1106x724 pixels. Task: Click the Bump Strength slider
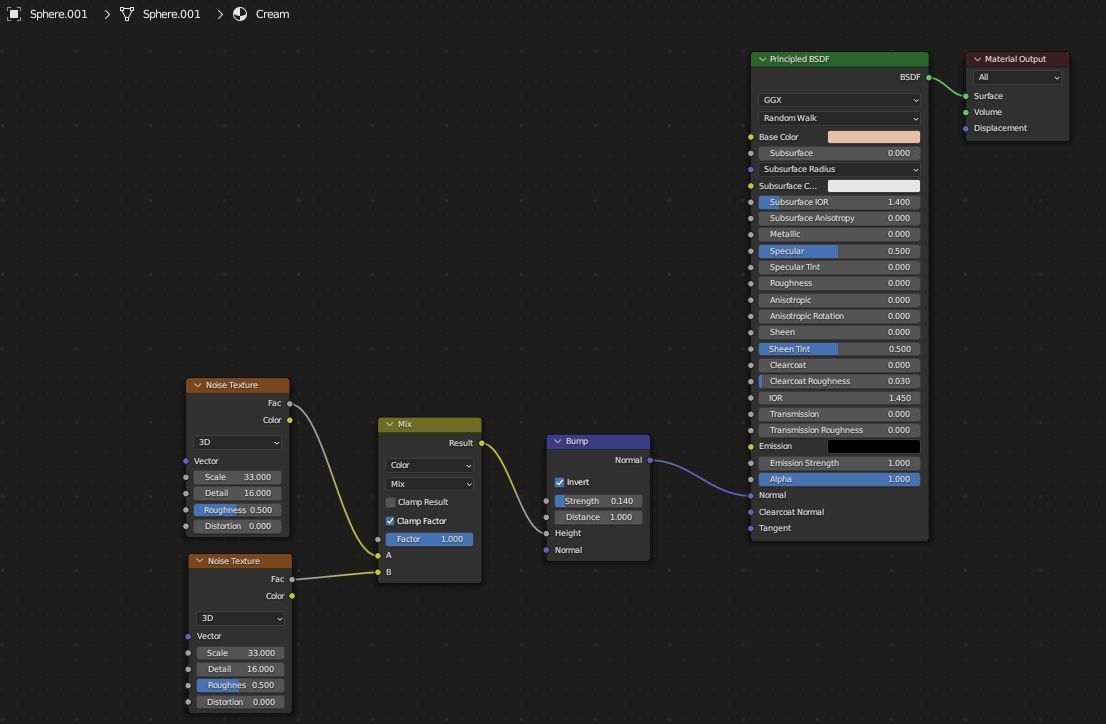coord(597,501)
